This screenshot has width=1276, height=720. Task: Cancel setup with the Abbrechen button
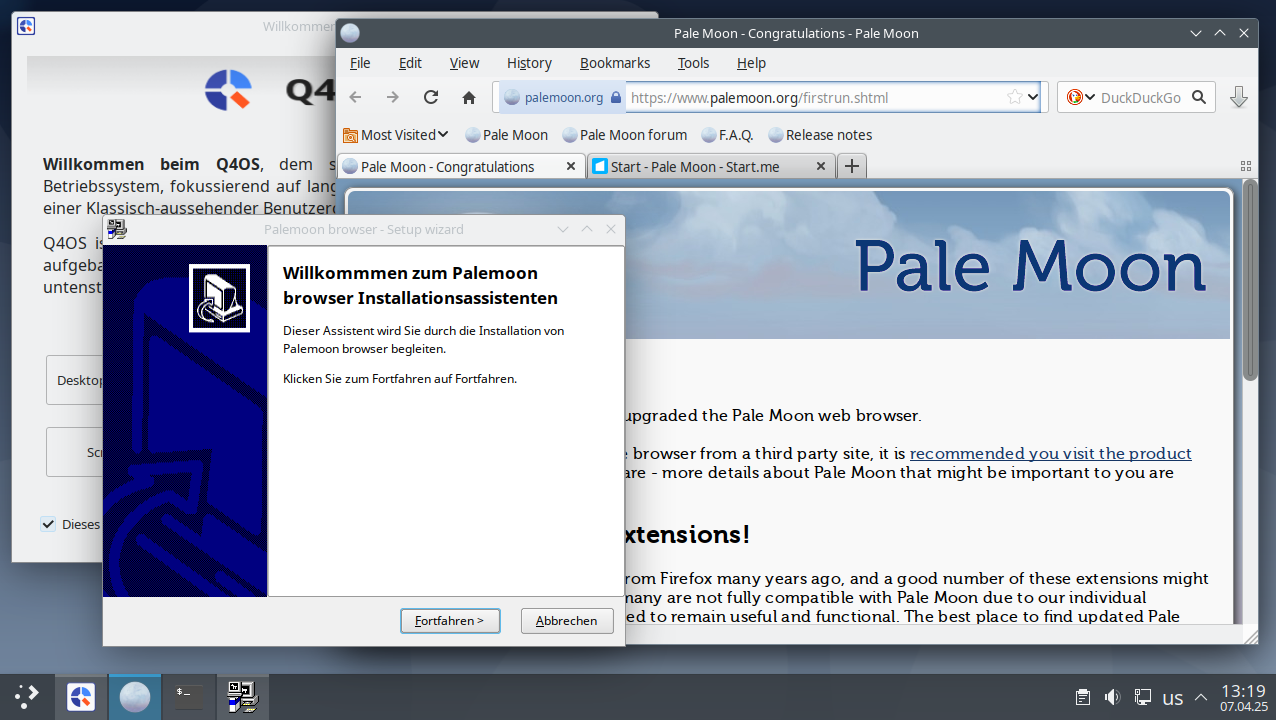coord(566,621)
